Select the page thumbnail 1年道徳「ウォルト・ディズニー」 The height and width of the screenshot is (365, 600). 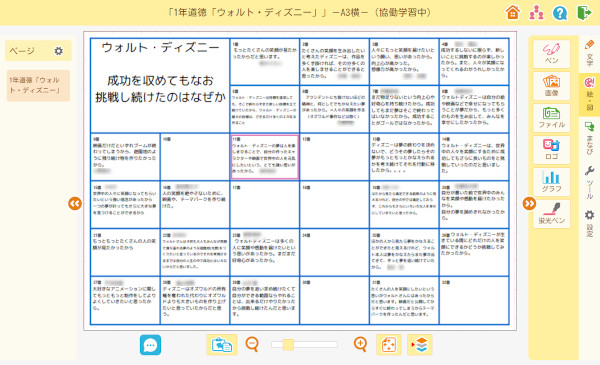[38, 85]
